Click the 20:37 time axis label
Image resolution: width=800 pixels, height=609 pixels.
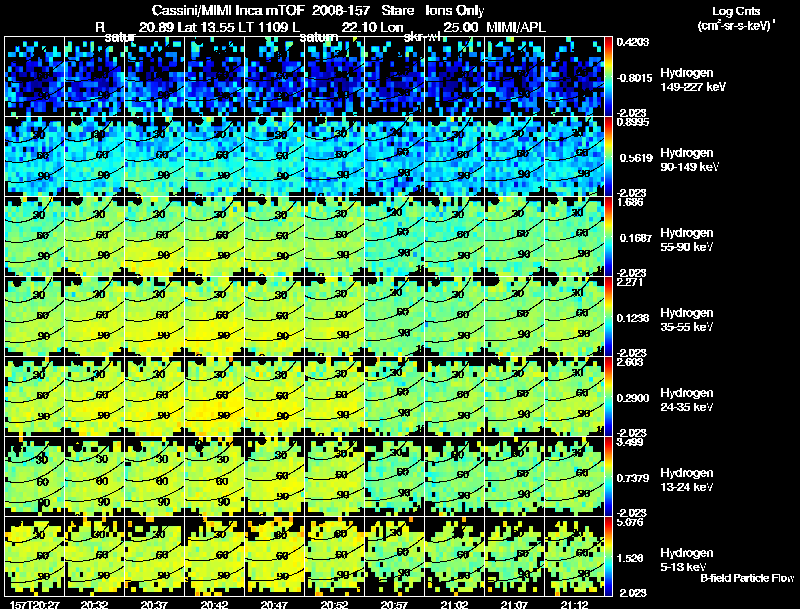[x=154, y=604]
